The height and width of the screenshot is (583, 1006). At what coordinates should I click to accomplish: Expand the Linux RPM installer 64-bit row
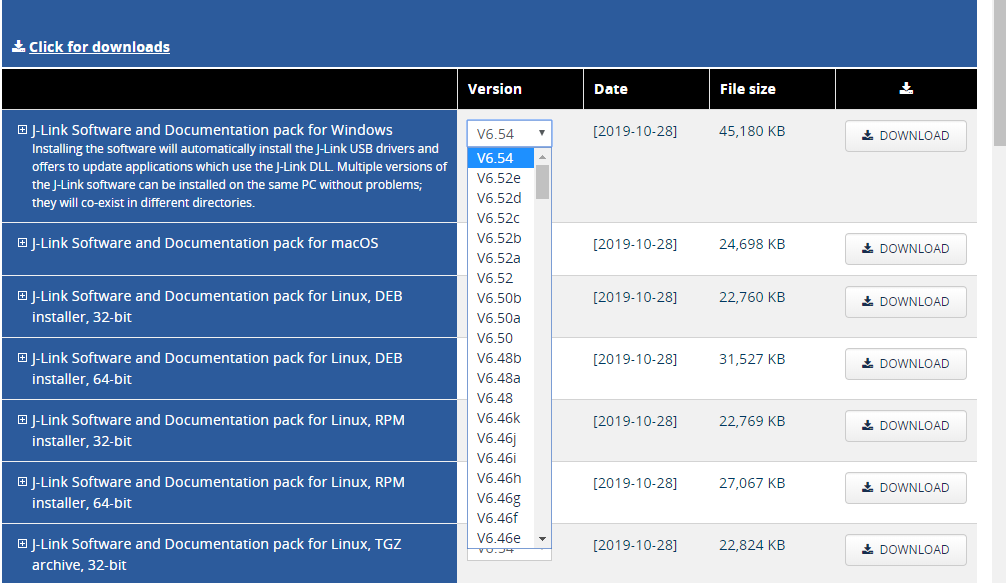tap(22, 481)
